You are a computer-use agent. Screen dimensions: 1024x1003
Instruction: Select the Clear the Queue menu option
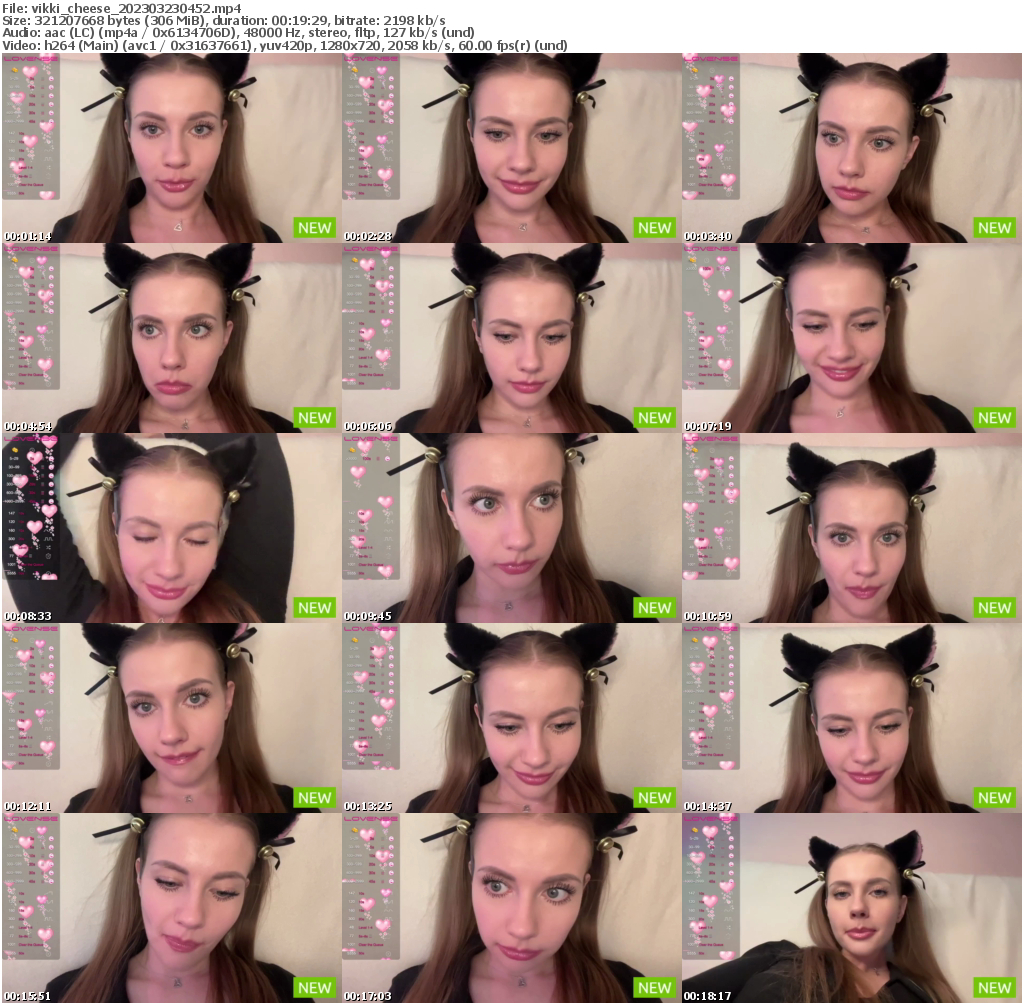(31, 184)
